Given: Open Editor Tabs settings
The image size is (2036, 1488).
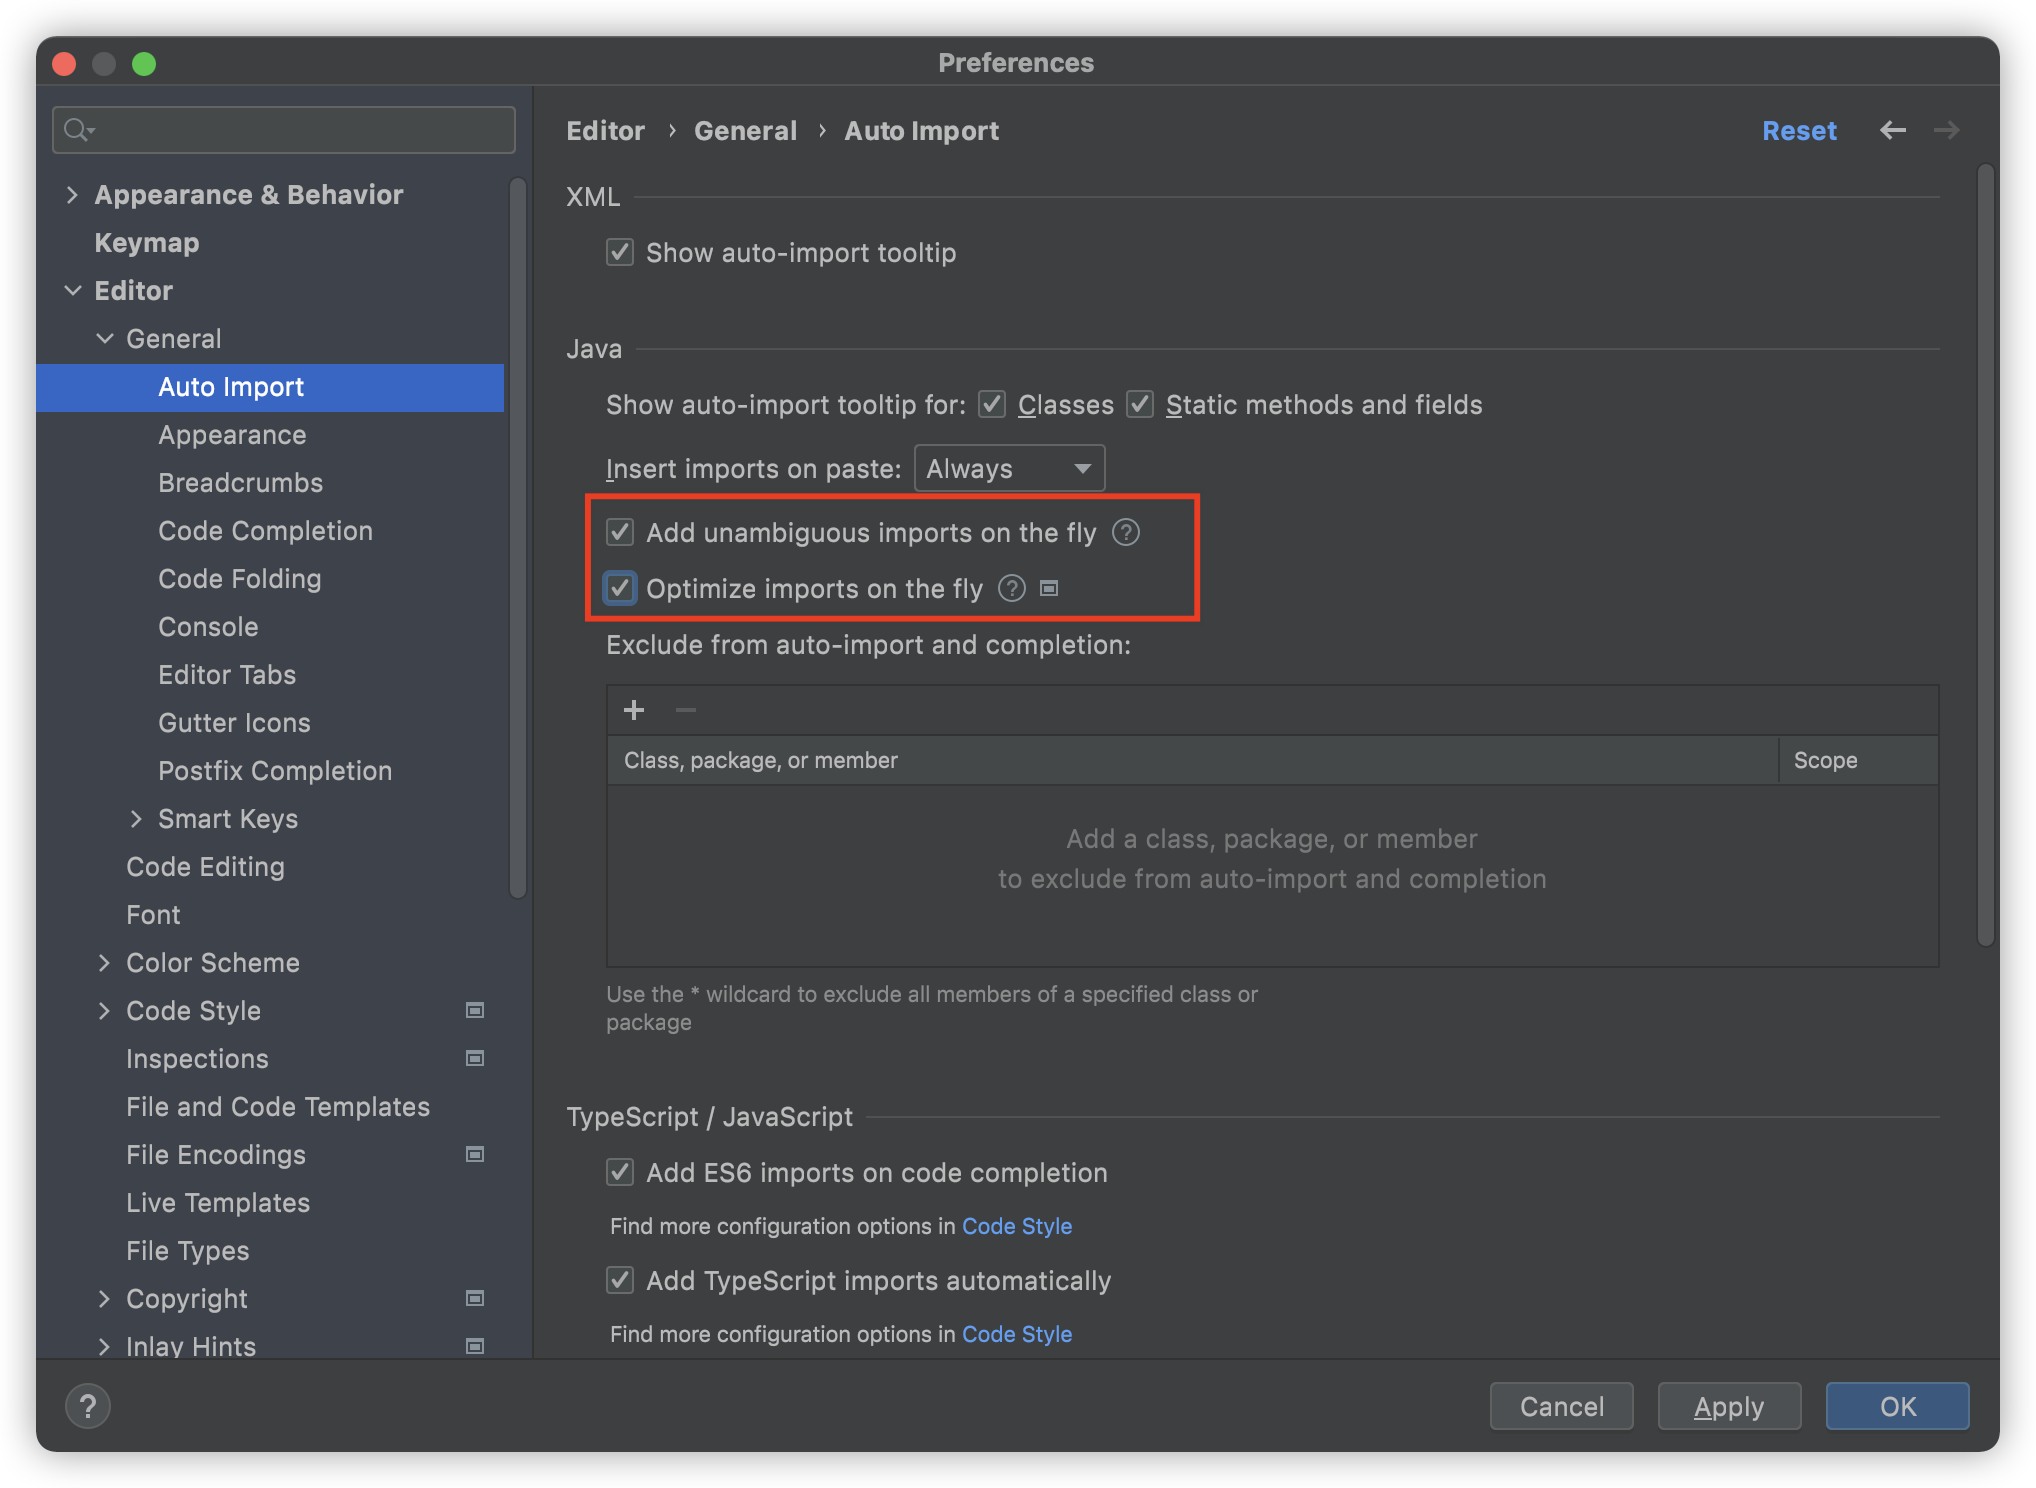Looking at the screenshot, I should [x=227, y=675].
